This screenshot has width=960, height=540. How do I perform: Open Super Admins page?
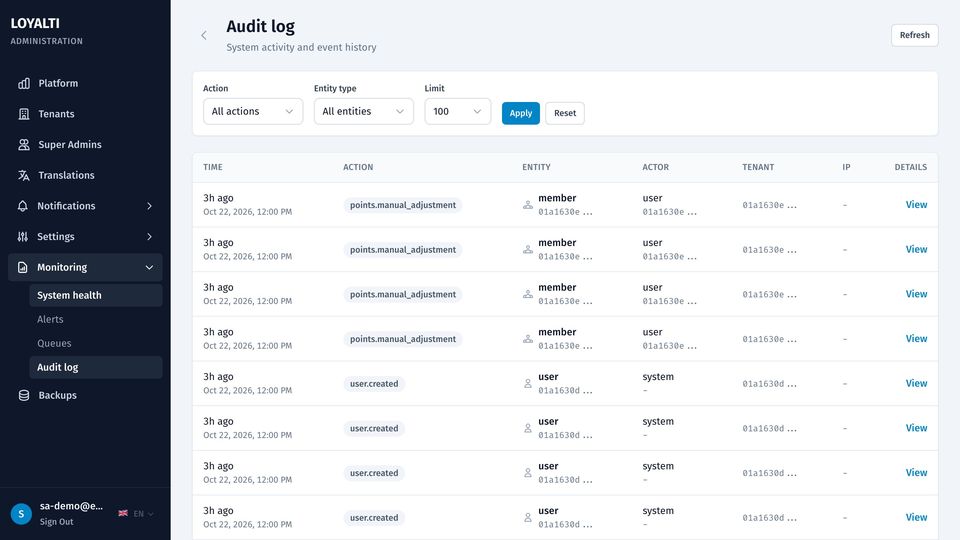(x=85, y=144)
